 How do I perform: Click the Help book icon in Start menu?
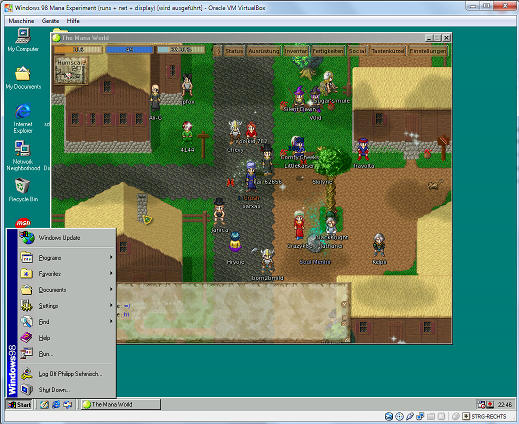click(27, 338)
